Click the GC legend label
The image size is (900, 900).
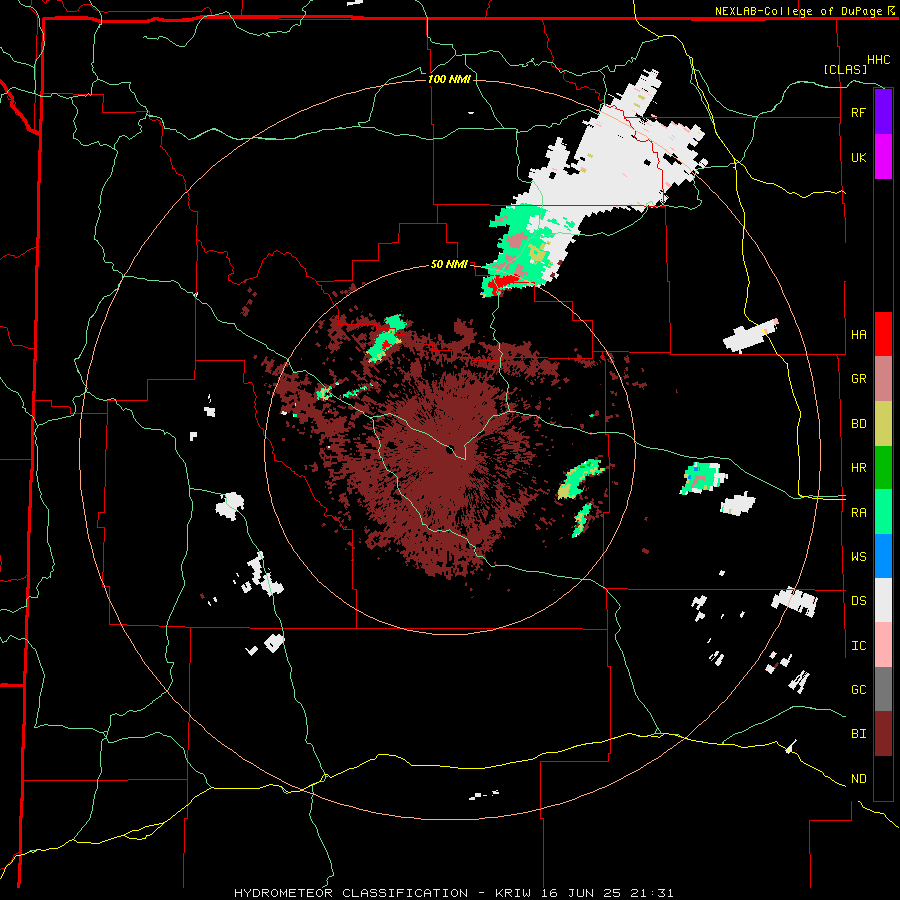click(859, 689)
